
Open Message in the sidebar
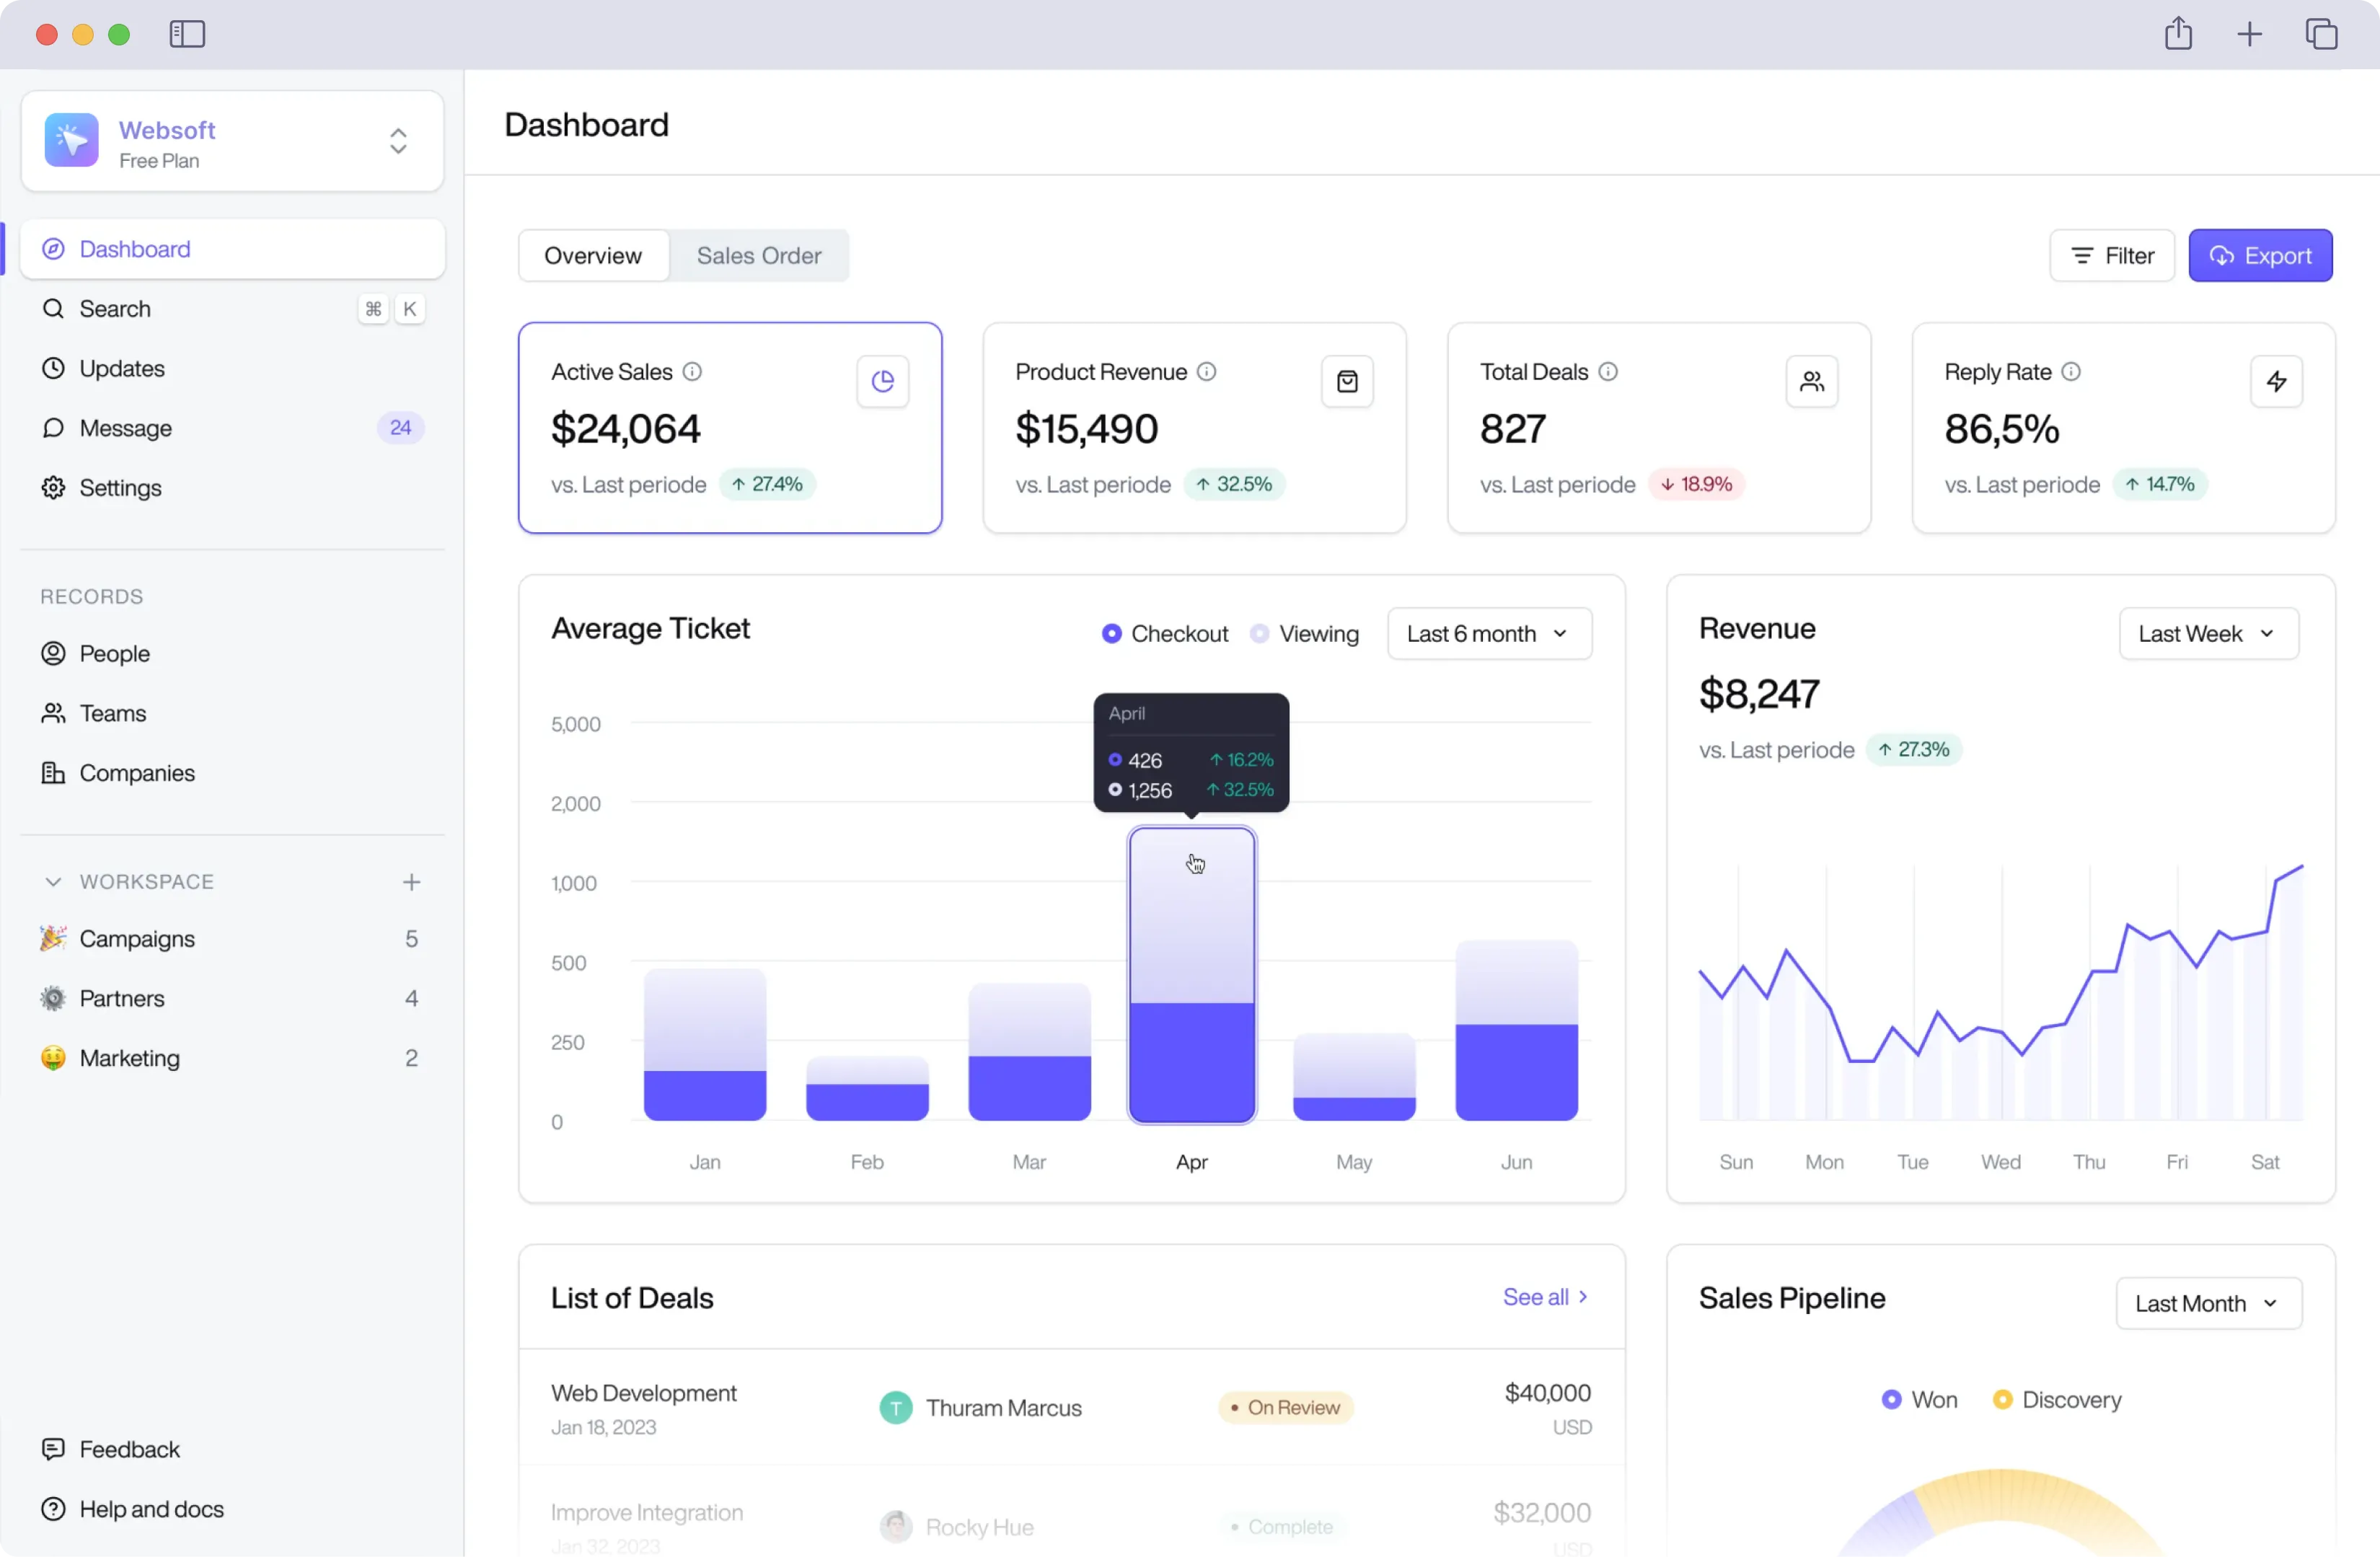pyautogui.click(x=232, y=428)
